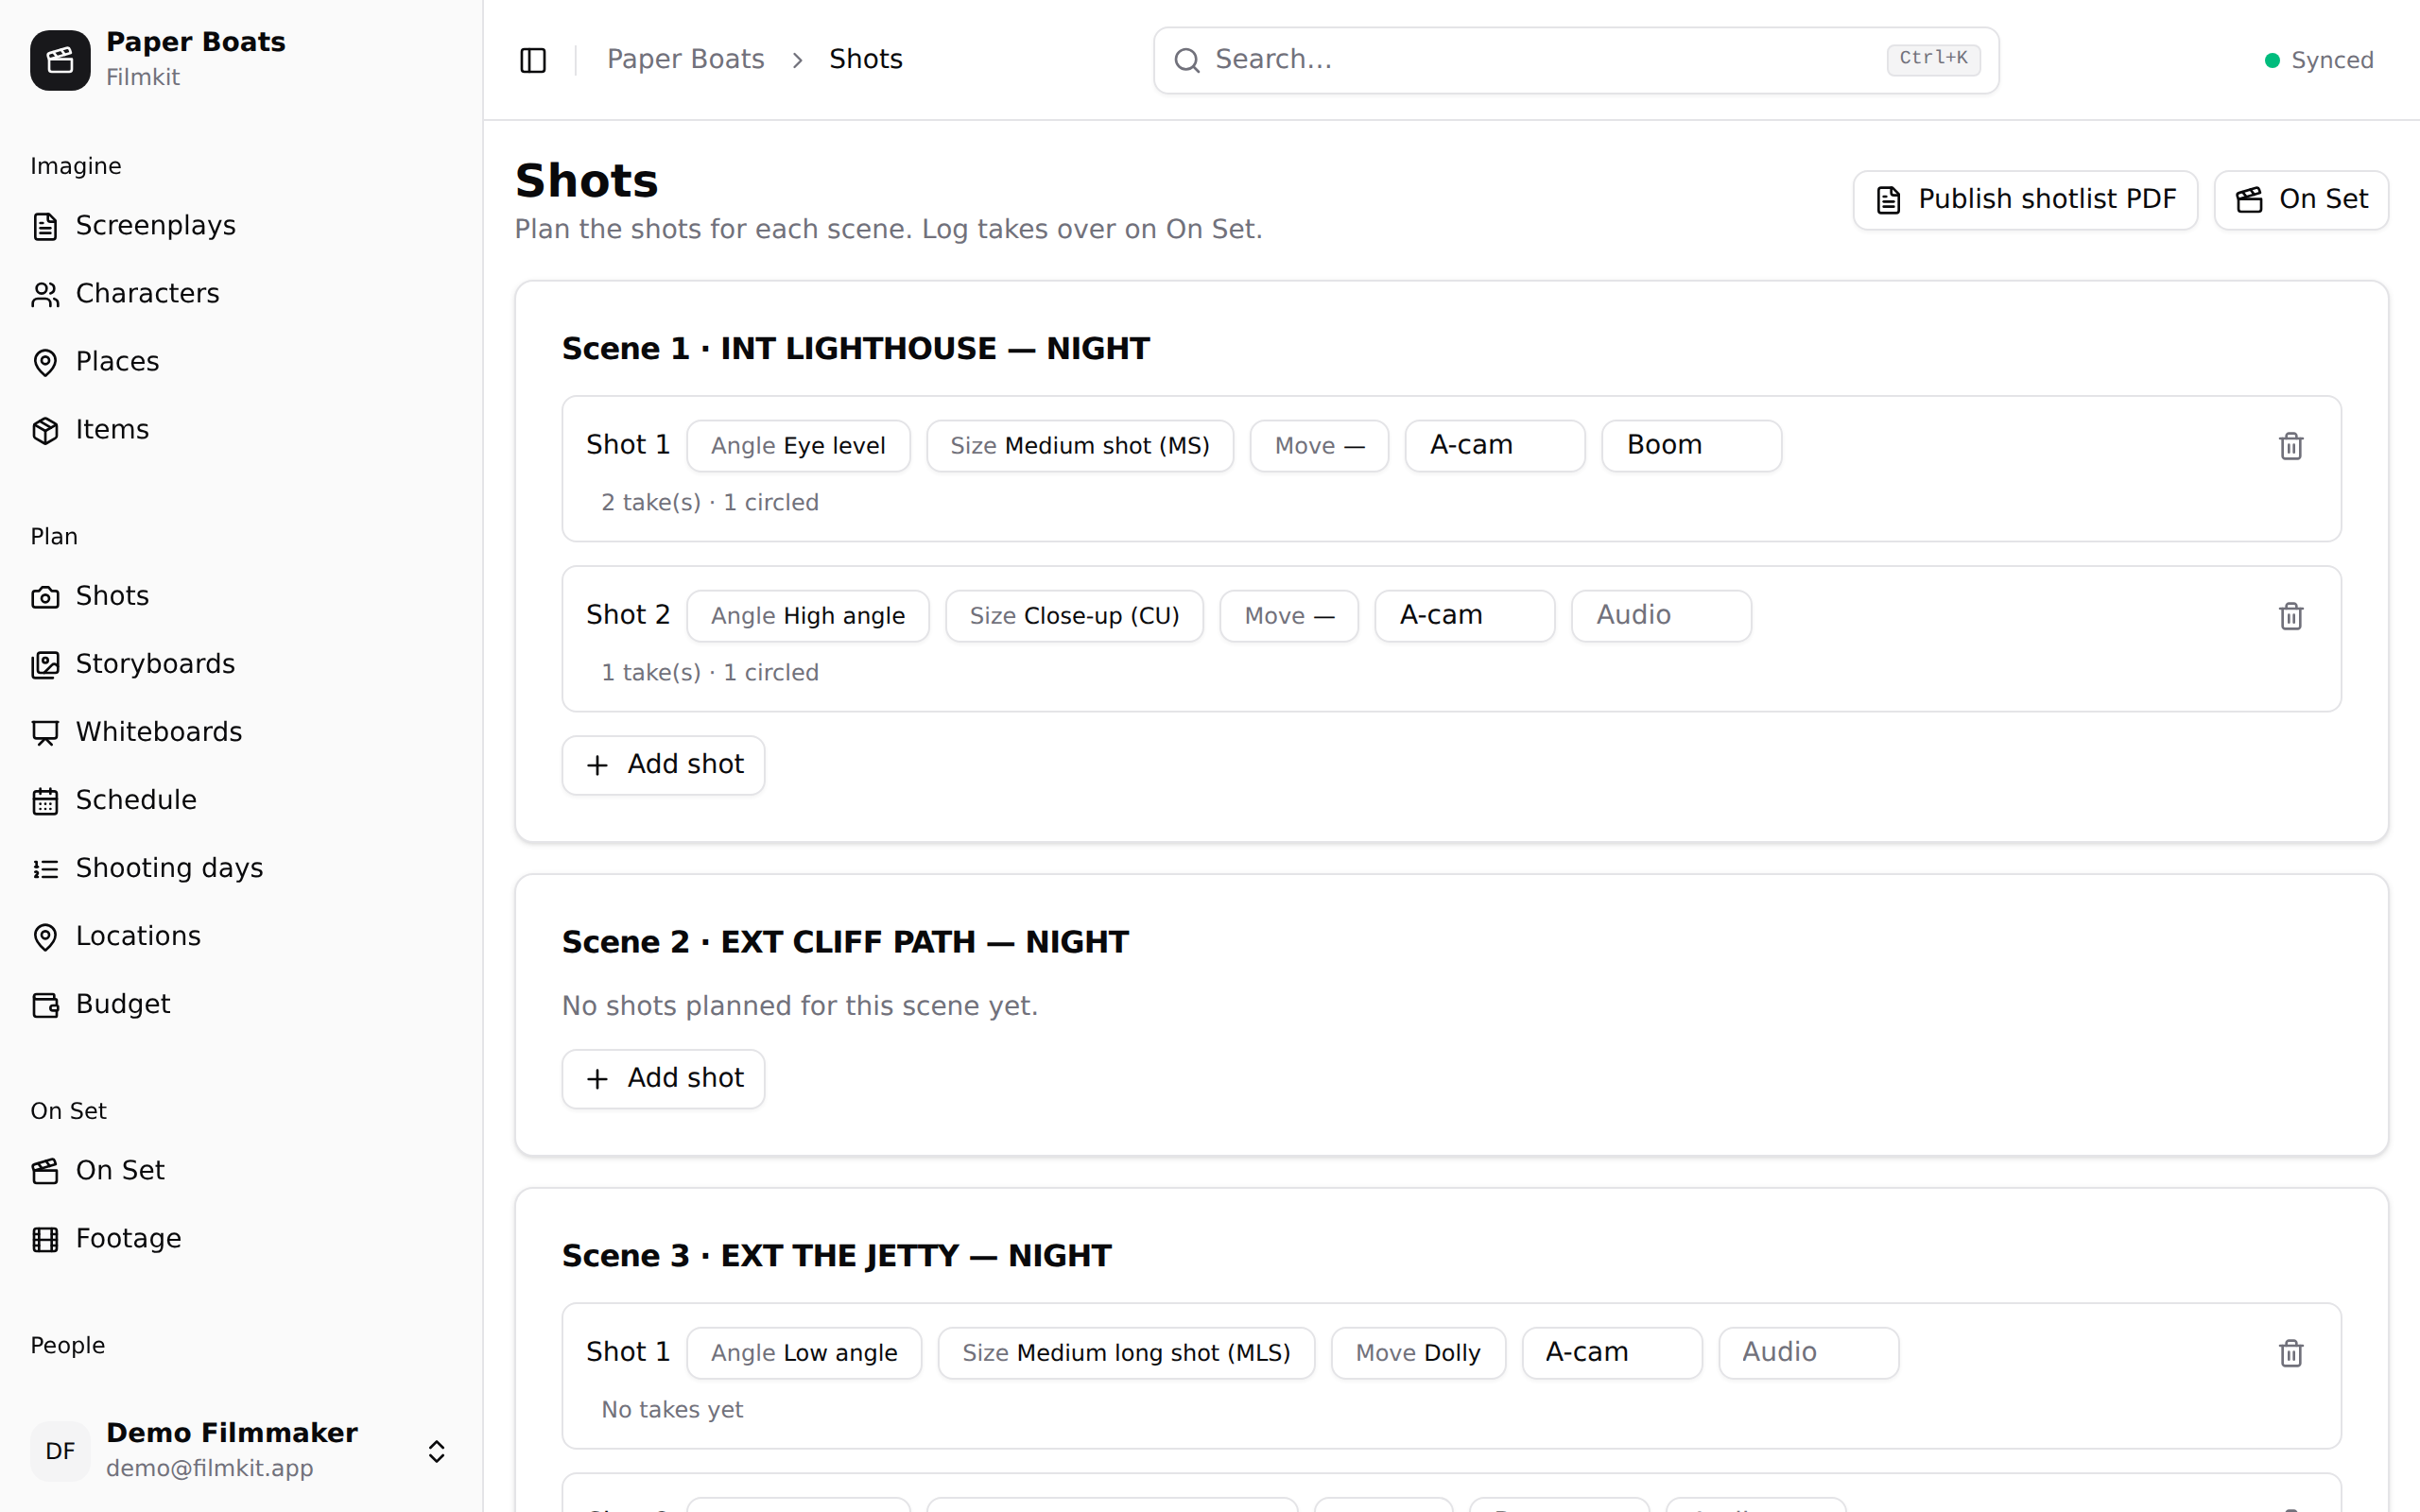Viewport: 2420px width, 1512px height.
Task: Click the On Set header button
Action: tap(2301, 200)
